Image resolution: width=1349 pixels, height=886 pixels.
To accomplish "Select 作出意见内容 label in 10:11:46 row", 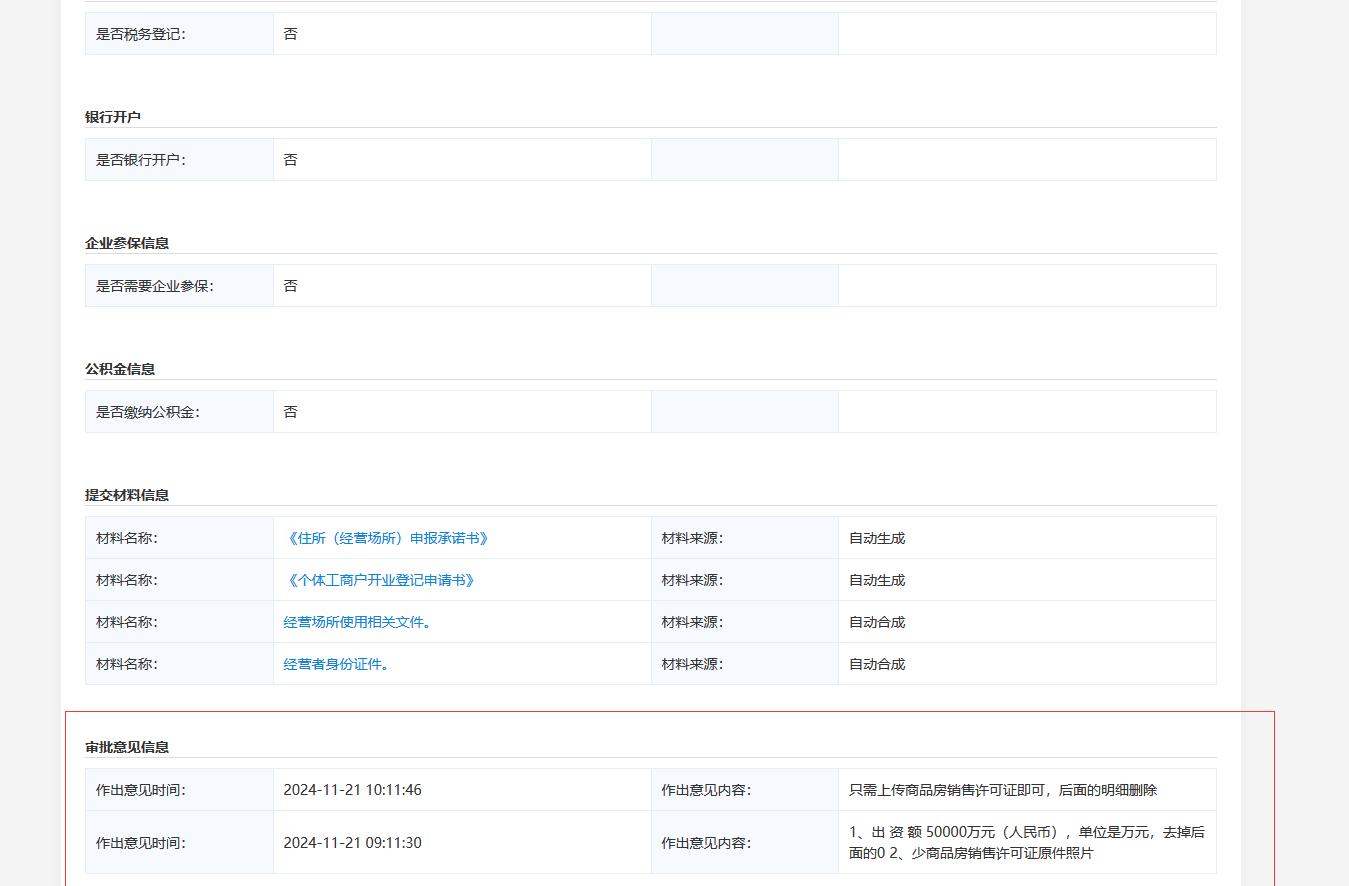I will click(706, 790).
